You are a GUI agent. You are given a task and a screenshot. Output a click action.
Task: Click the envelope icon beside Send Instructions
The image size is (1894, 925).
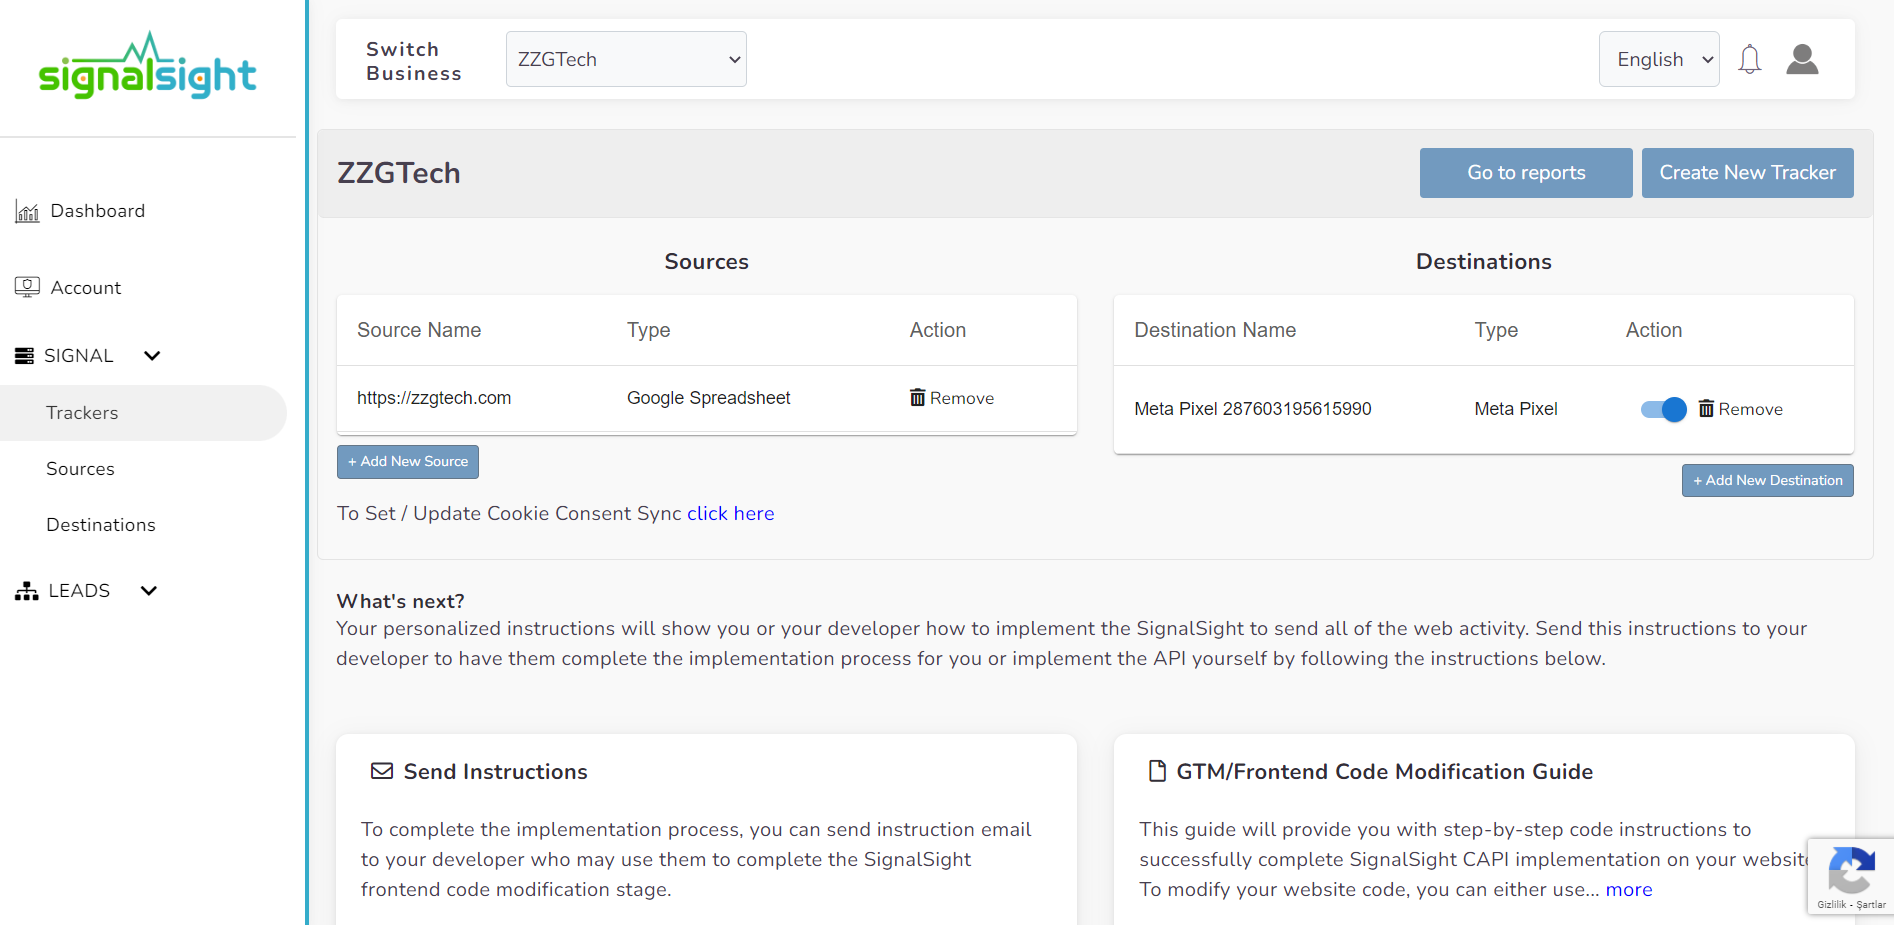coord(382,771)
